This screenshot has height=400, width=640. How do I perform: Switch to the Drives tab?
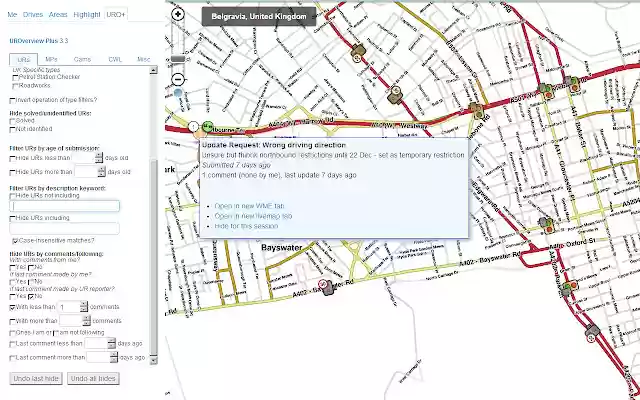33,14
